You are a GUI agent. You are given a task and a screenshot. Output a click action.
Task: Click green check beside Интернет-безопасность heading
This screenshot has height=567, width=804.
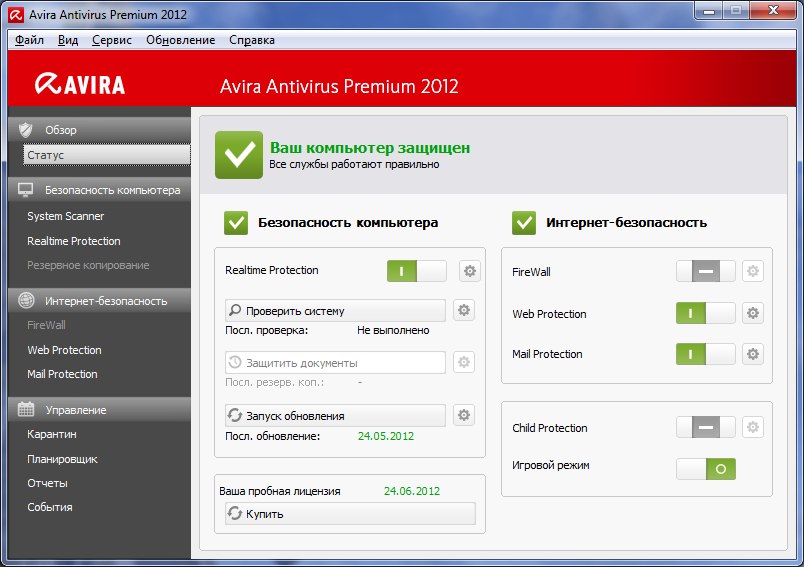(x=524, y=223)
